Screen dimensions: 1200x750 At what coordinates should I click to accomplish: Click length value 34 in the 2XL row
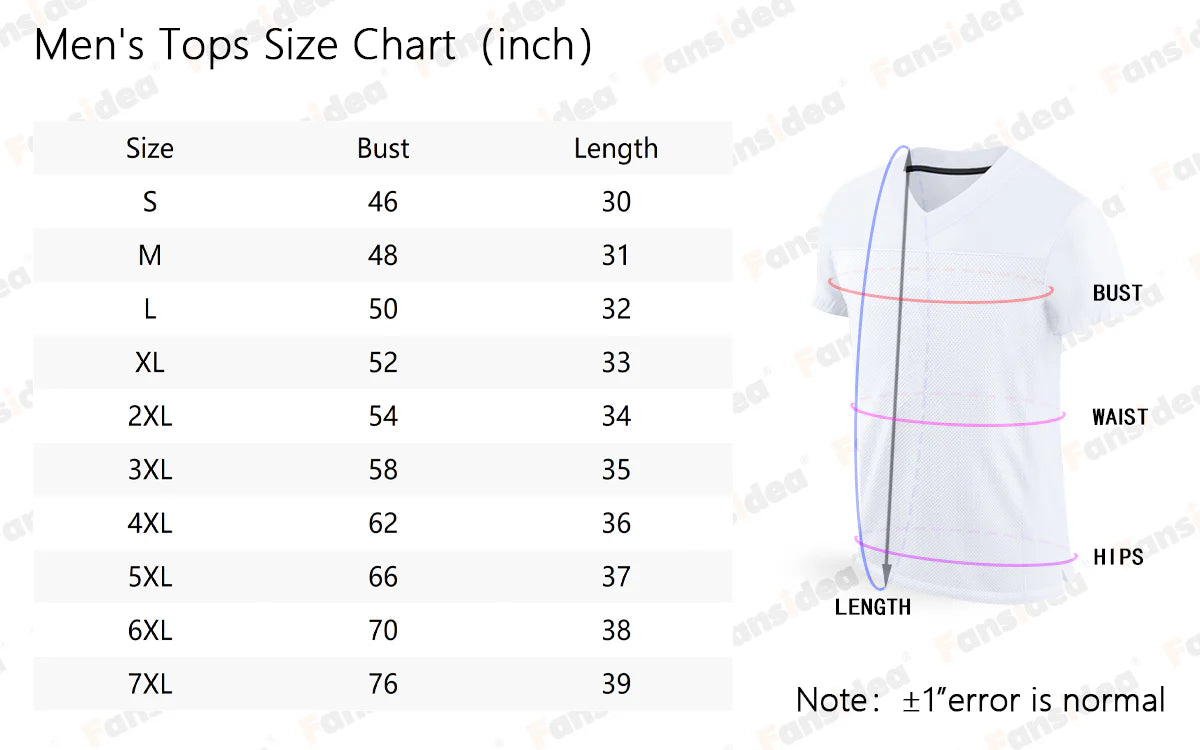pyautogui.click(x=616, y=416)
